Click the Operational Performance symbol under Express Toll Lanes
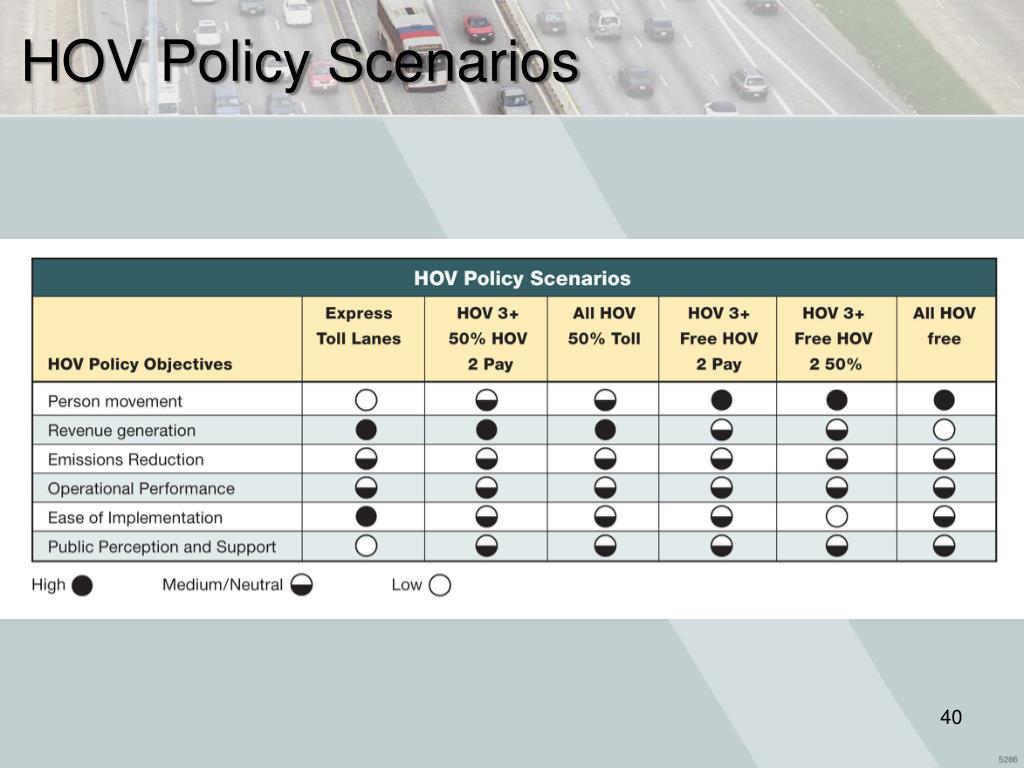The image size is (1024, 768). [366, 487]
